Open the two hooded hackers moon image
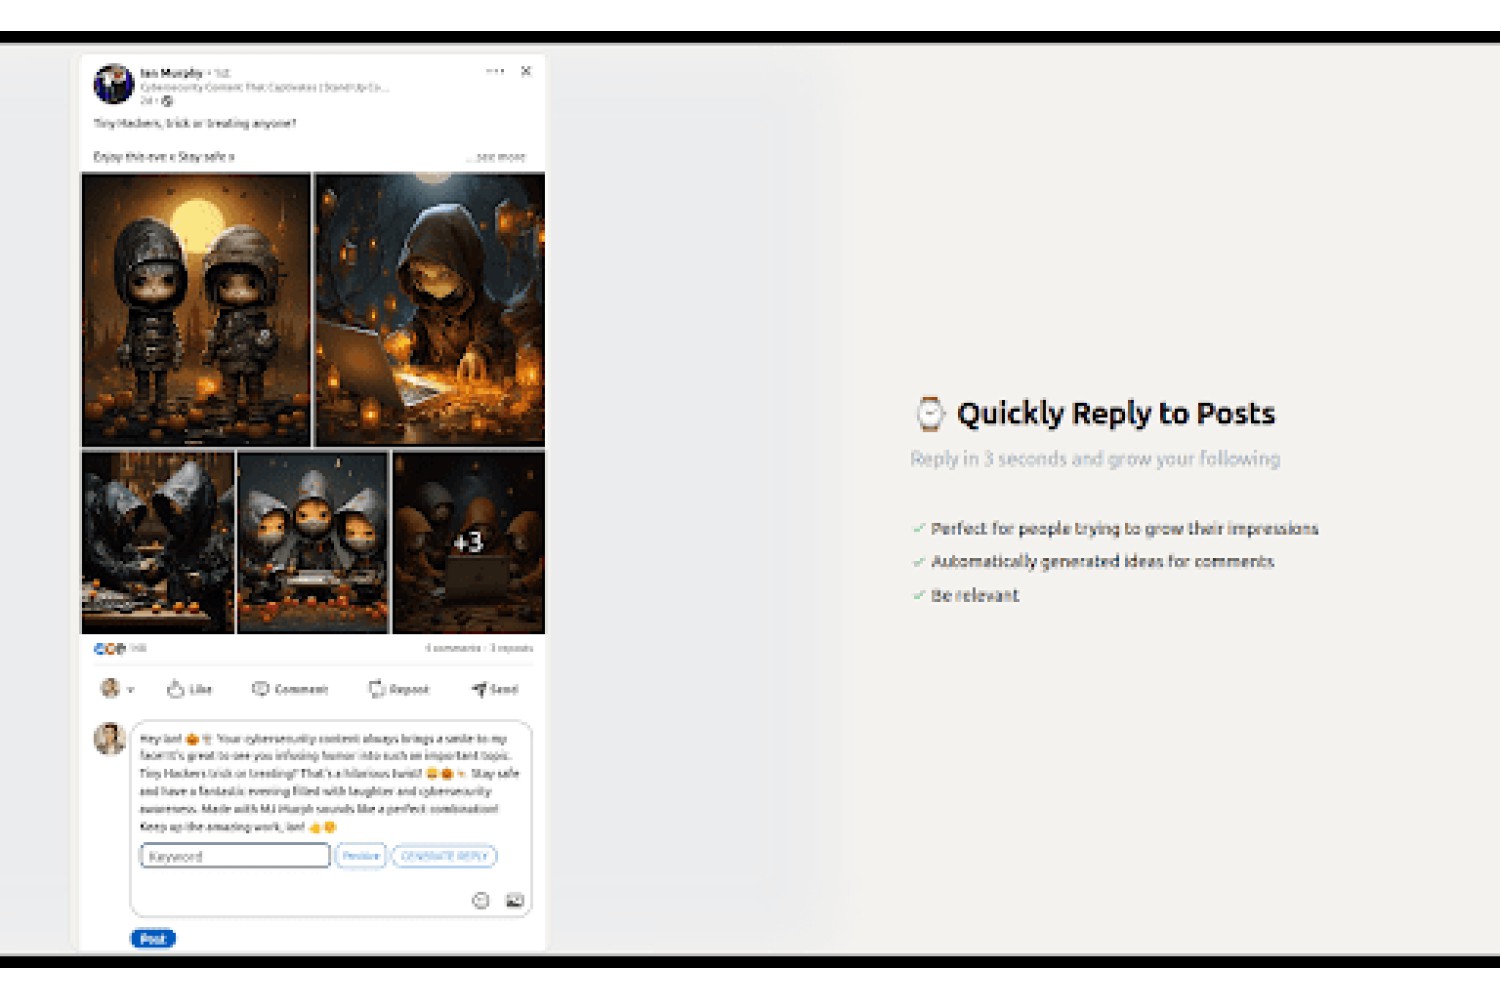Image resolution: width=1500 pixels, height=1000 pixels. (x=196, y=309)
